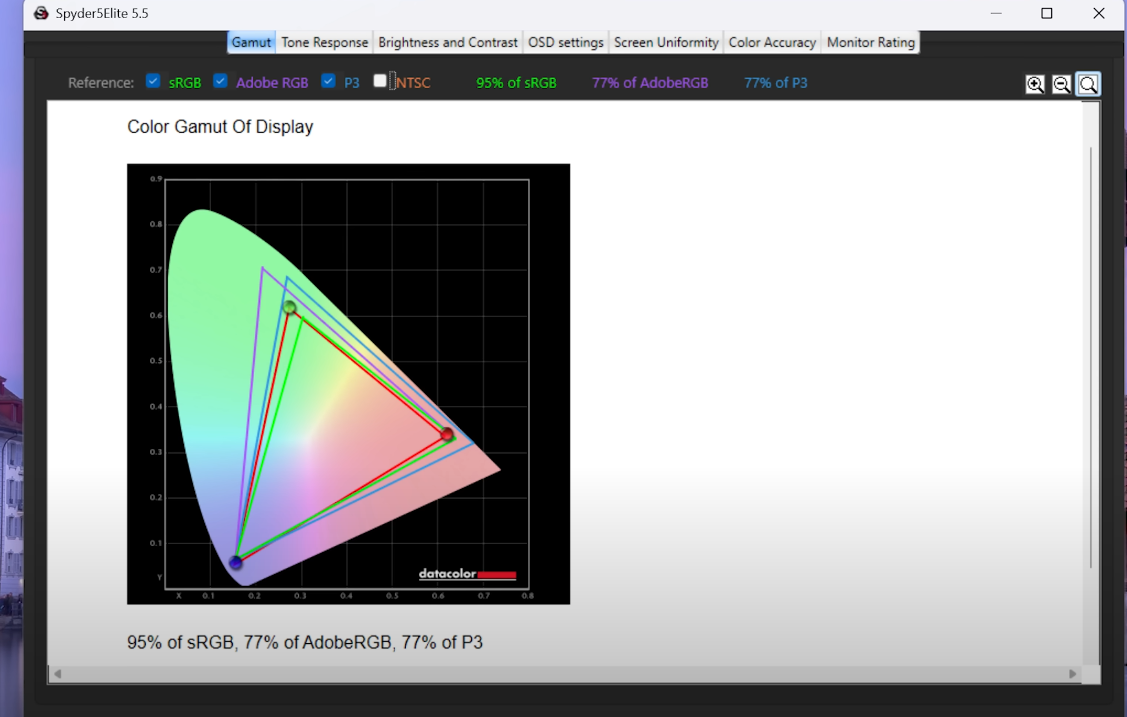Uncheck the sRGB reference checkbox
This screenshot has height=717, width=1127.
point(153,80)
